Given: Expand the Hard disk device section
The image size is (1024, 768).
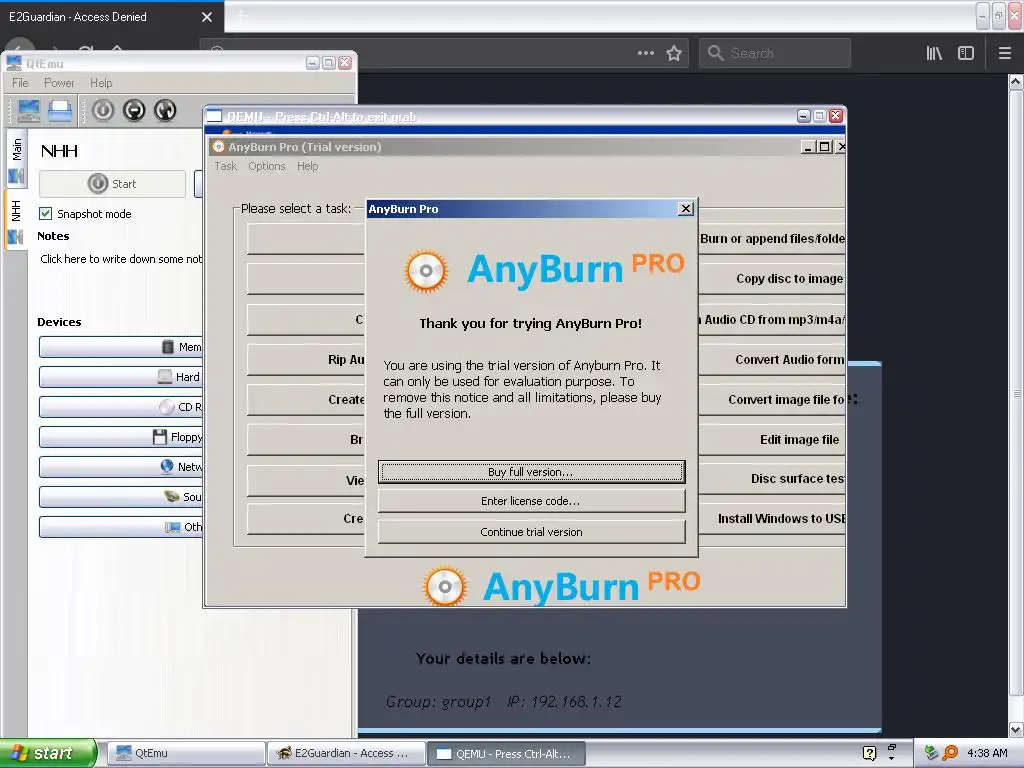Looking at the screenshot, I should point(121,377).
